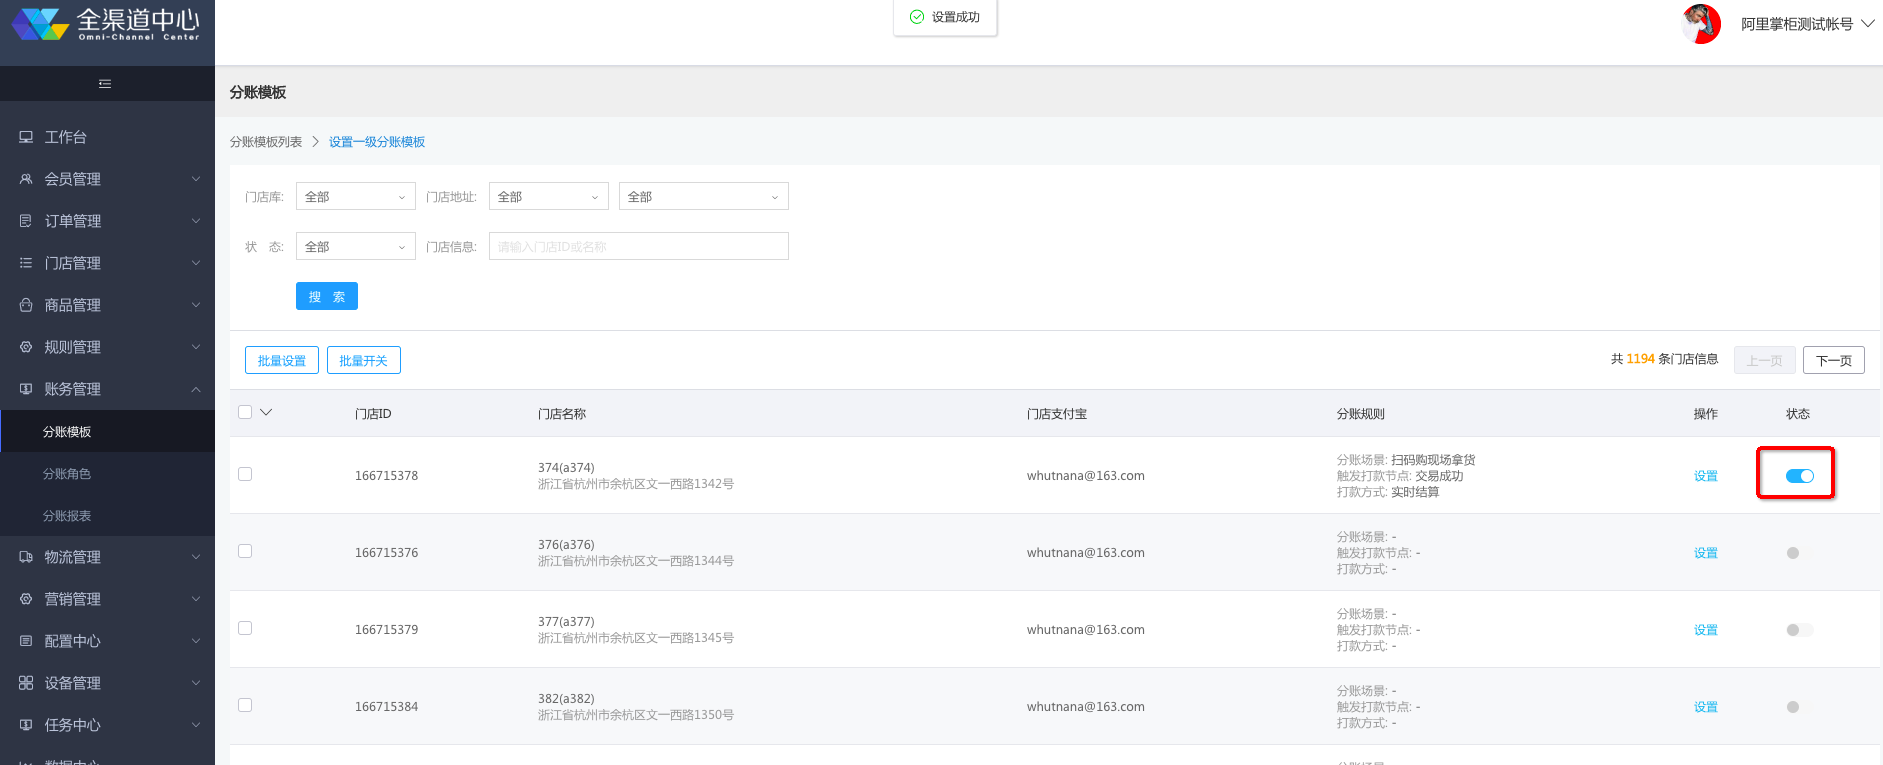Click 设置 for store 166715379
Screen dimensions: 1883x765
coord(1706,630)
